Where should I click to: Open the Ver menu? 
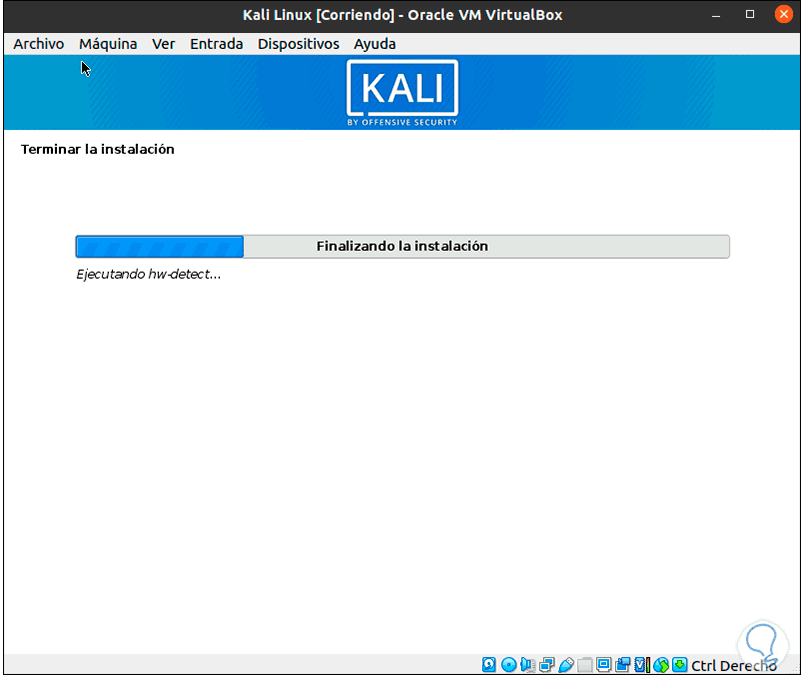tap(163, 44)
